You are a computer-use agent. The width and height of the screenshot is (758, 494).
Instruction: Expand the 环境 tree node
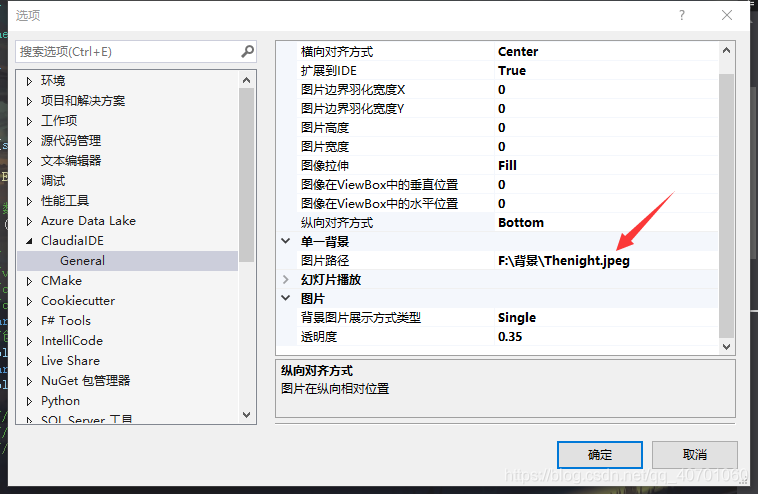pyautogui.click(x=29, y=81)
